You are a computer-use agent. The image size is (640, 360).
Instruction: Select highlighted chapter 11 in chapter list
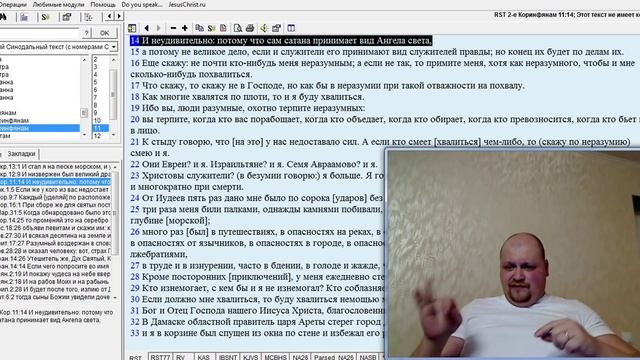pos(100,128)
